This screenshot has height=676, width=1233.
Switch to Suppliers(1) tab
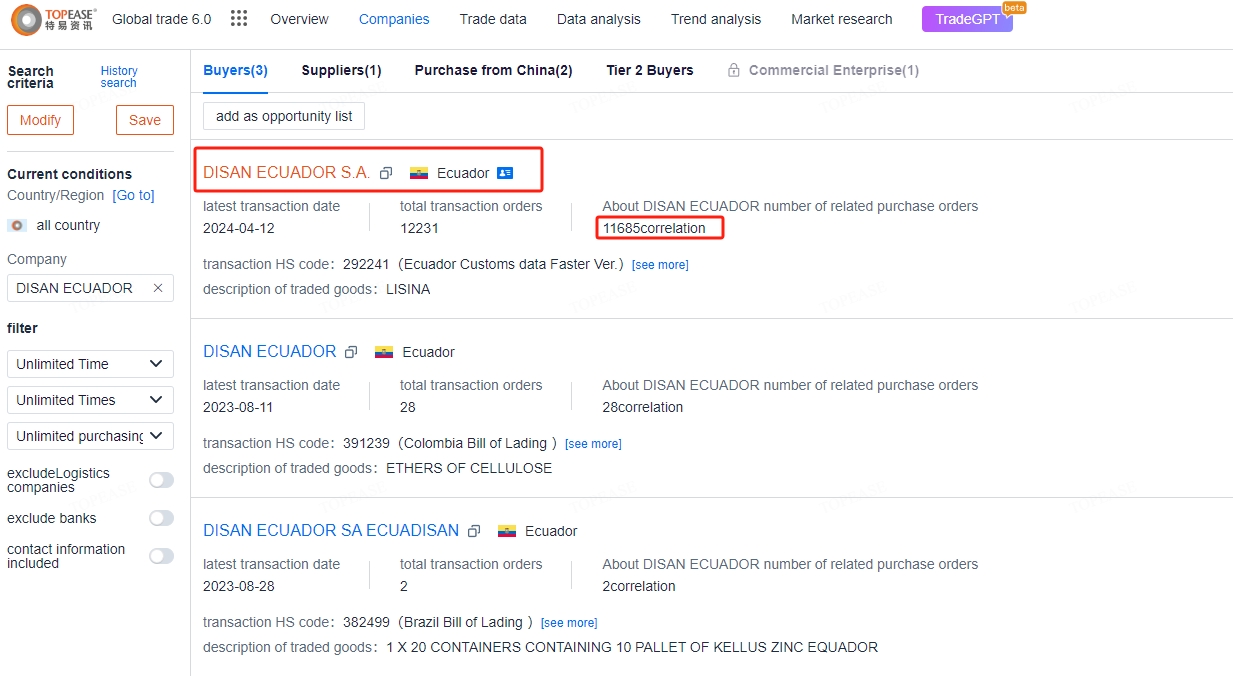point(341,70)
